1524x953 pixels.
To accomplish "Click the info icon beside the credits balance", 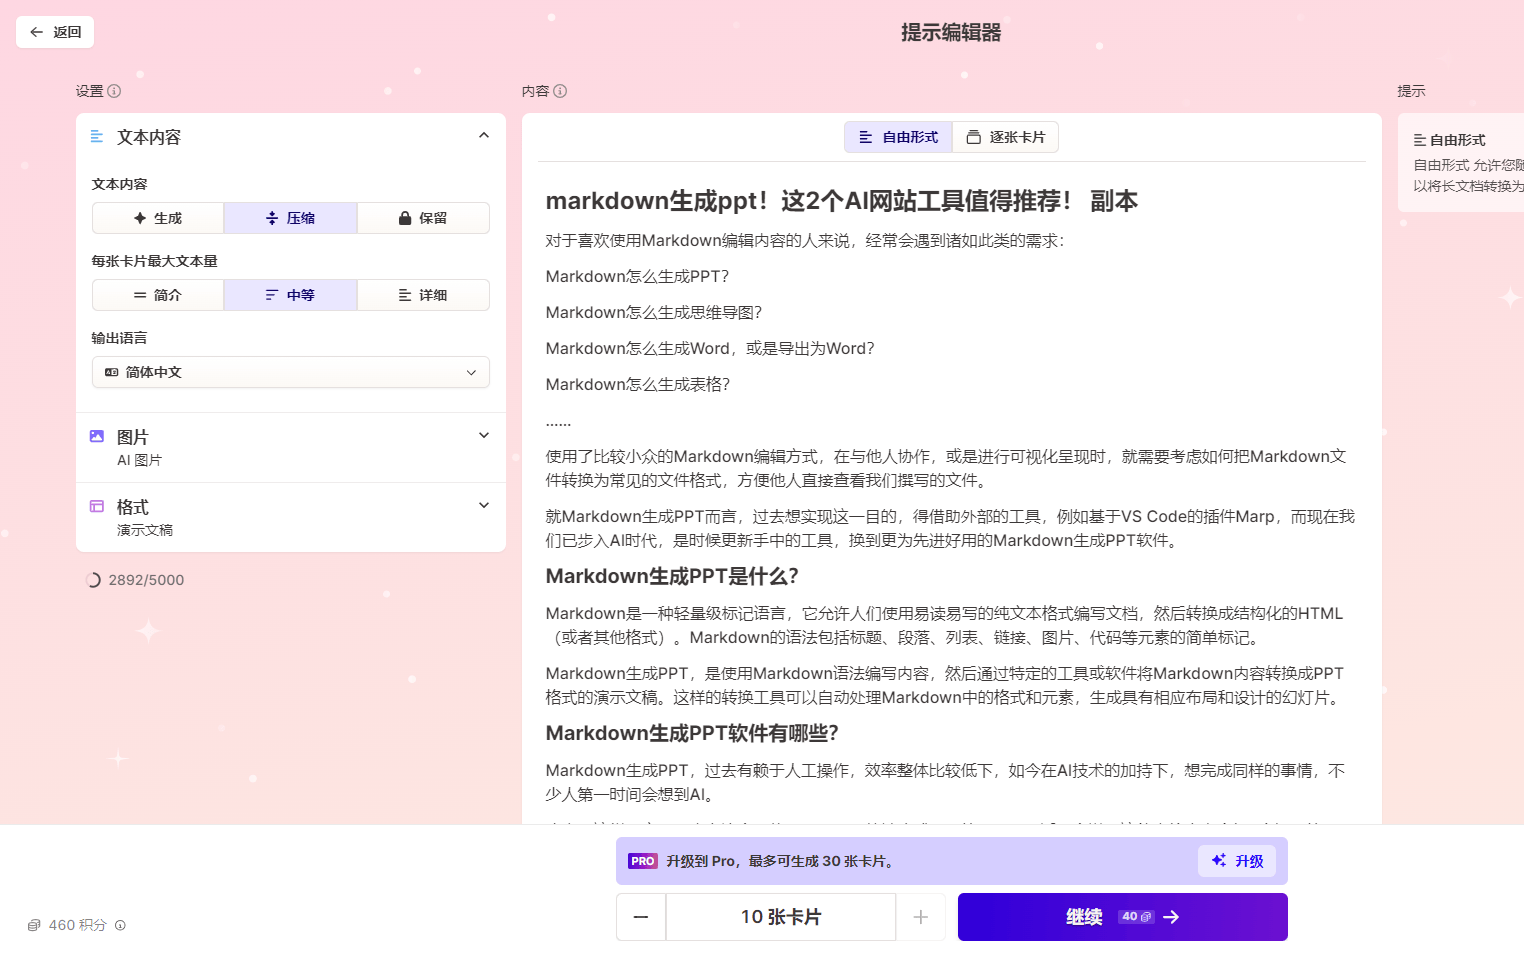I will click(x=121, y=925).
